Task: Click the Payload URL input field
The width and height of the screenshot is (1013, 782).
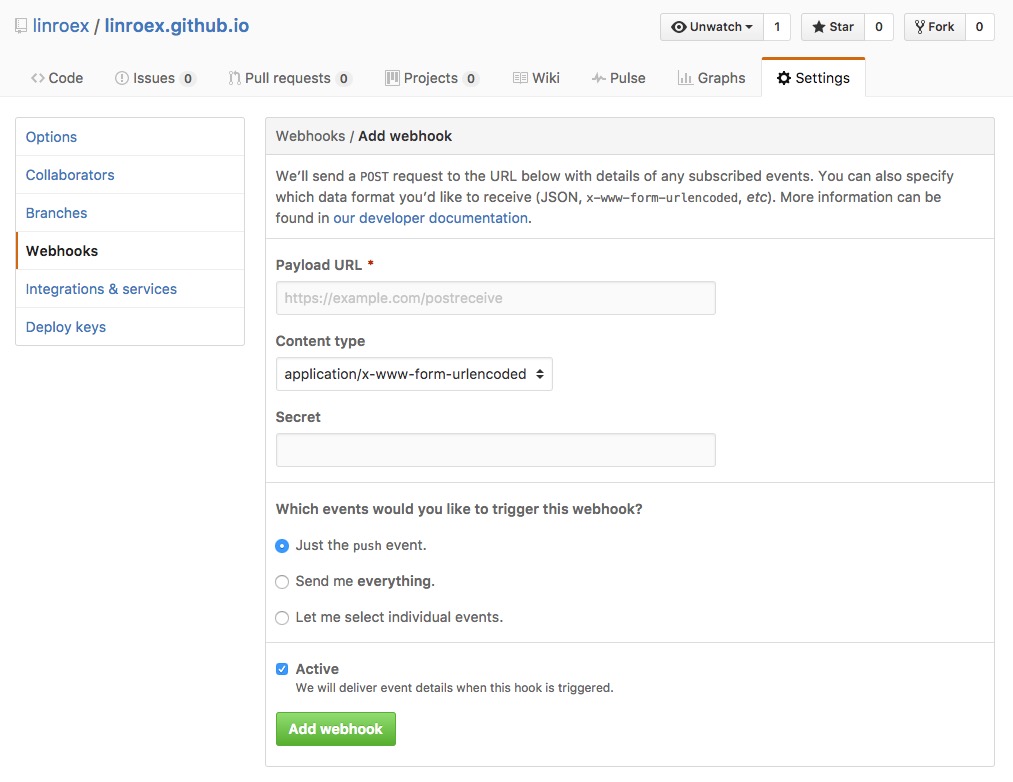Action: coord(496,298)
